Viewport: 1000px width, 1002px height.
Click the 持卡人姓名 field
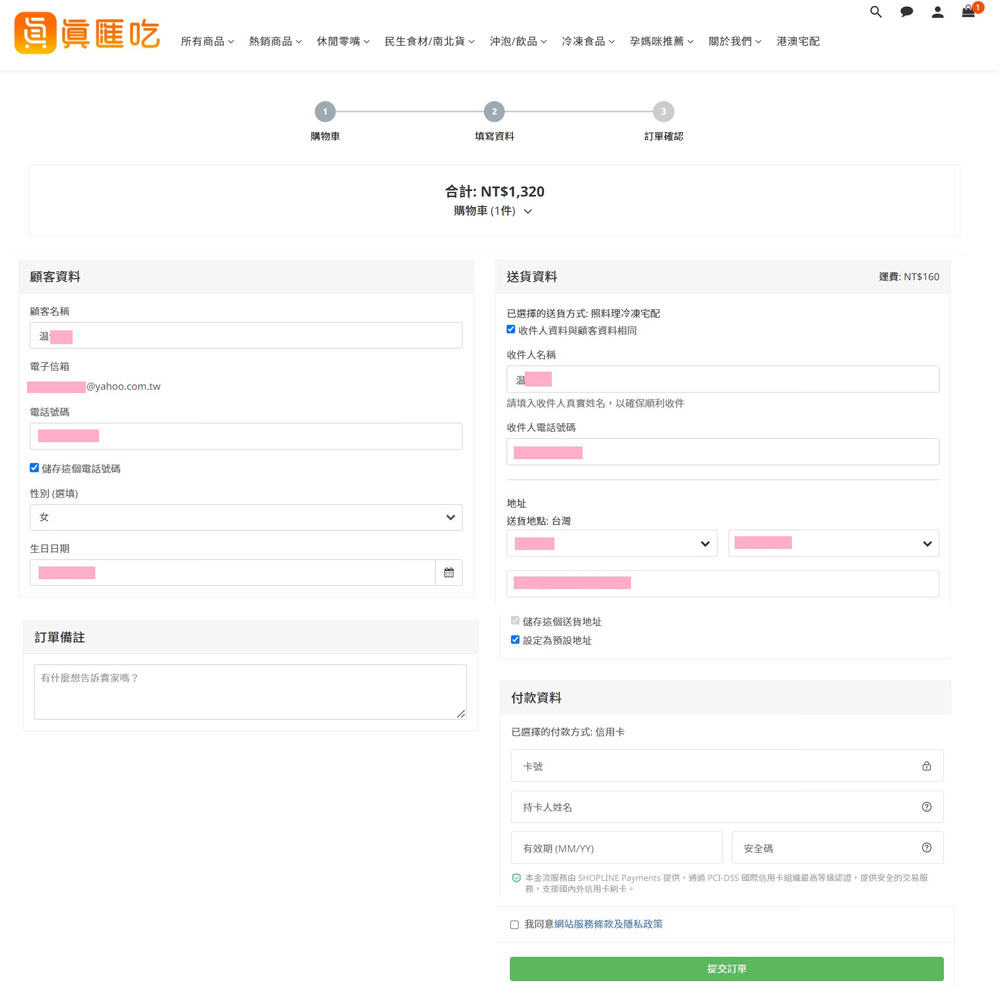[727, 807]
